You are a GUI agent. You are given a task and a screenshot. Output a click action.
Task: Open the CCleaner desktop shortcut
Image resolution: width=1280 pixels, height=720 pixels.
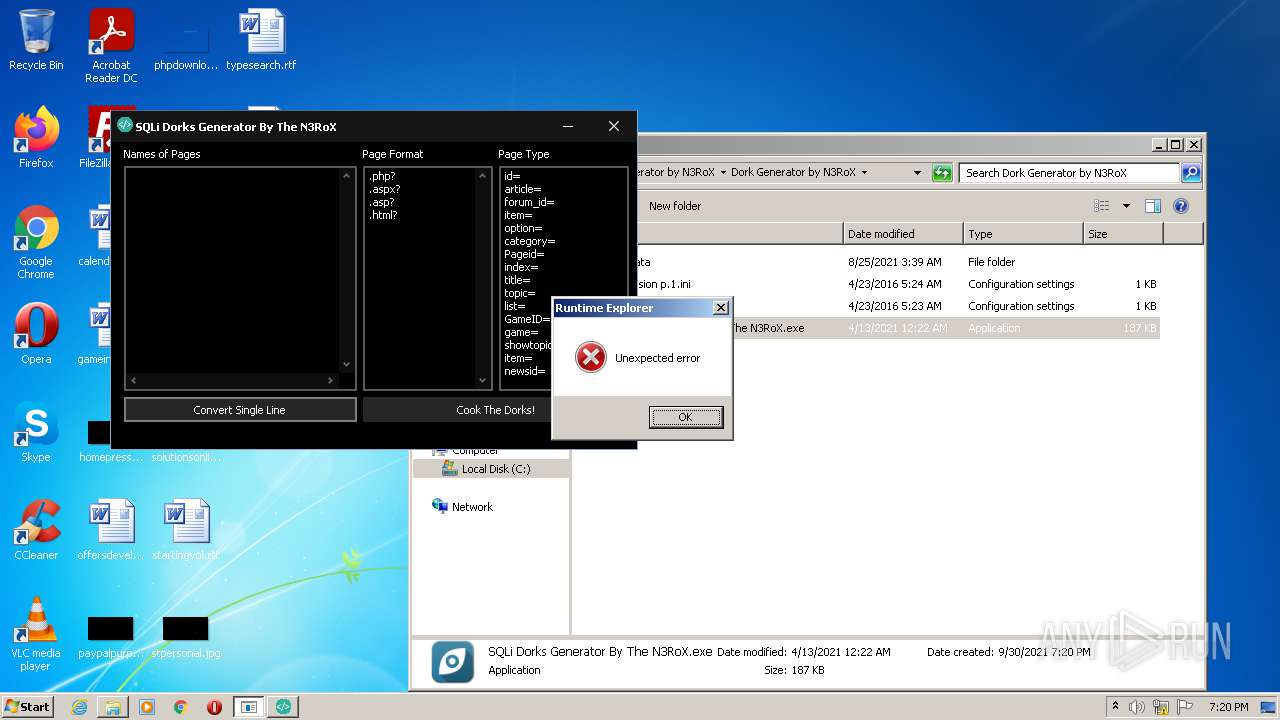point(36,530)
